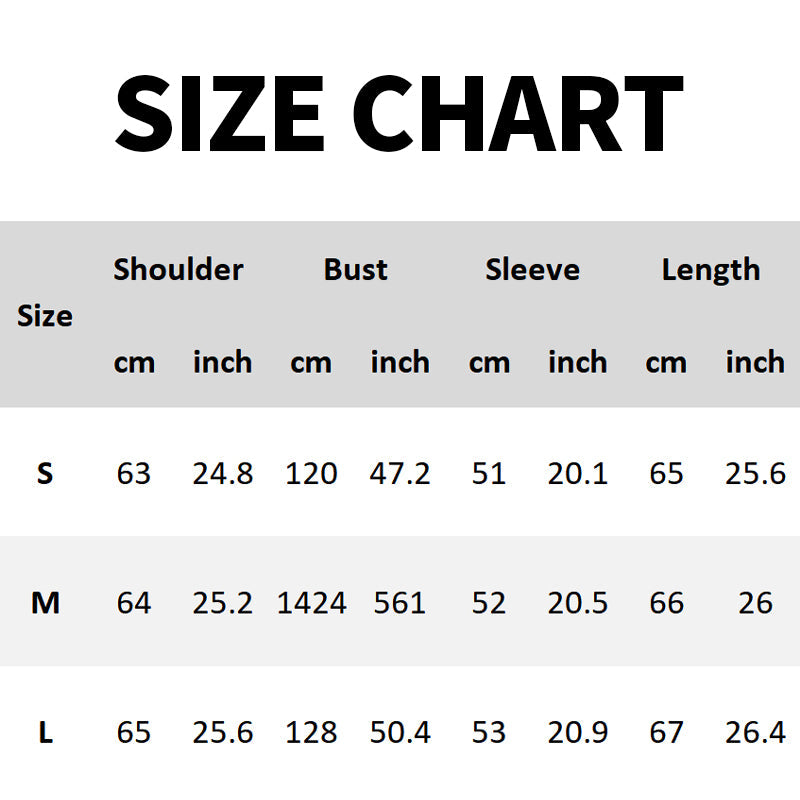Select the Bust column header
The image size is (800, 800).
(x=355, y=269)
